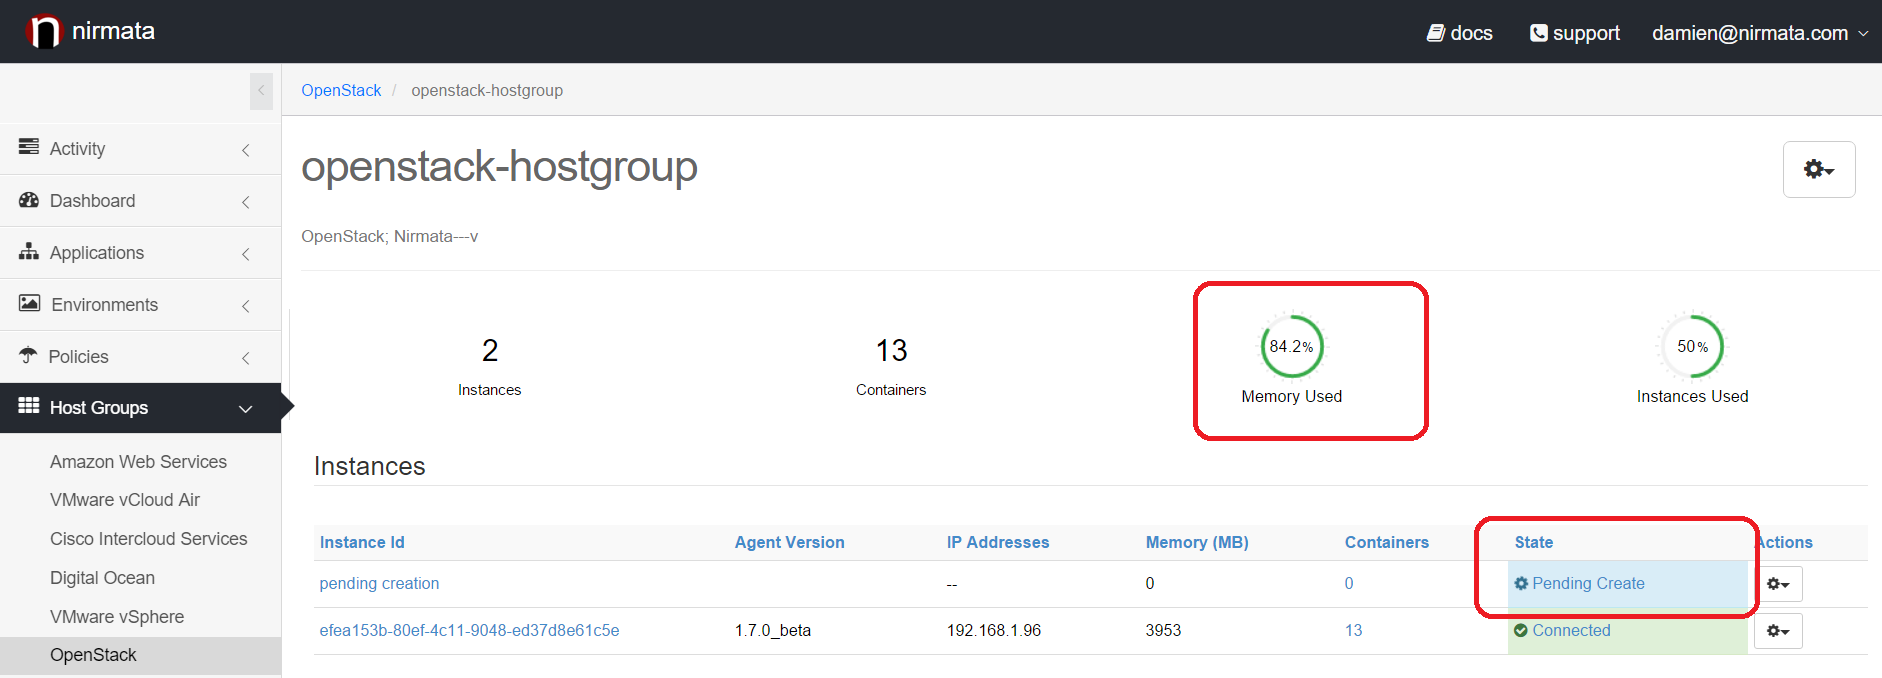Click the 3953 memory value cell
This screenshot has width=1882, height=678.
click(x=1163, y=630)
